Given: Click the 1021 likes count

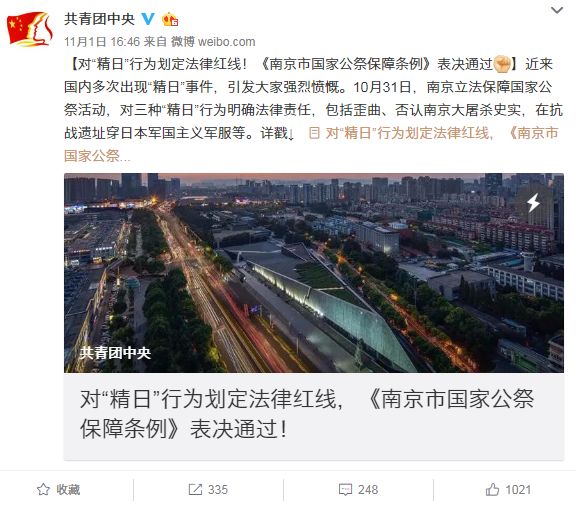Looking at the screenshot, I should tap(518, 489).
